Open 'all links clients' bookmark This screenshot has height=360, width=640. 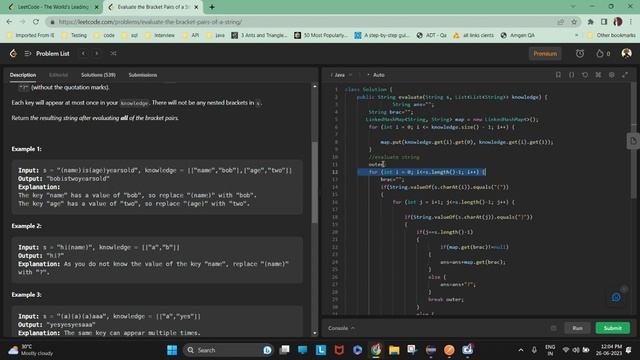click(473, 36)
